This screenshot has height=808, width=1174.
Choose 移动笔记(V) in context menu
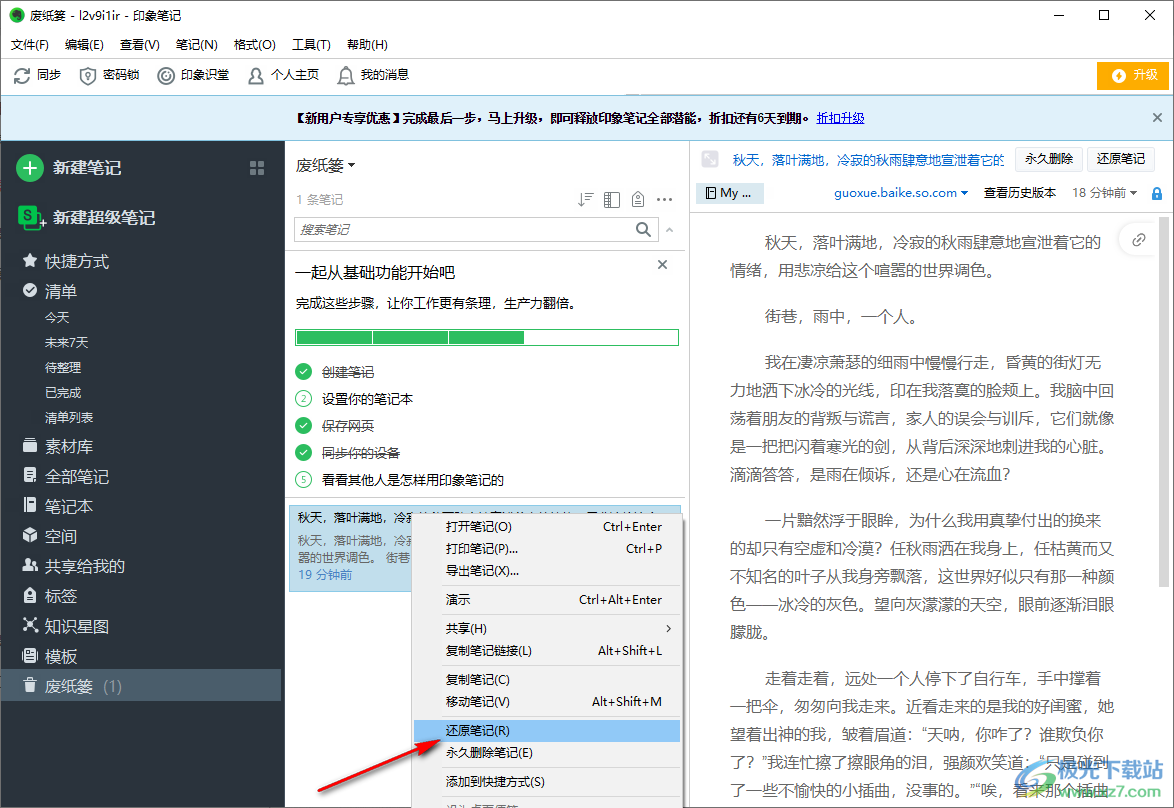(x=547, y=702)
